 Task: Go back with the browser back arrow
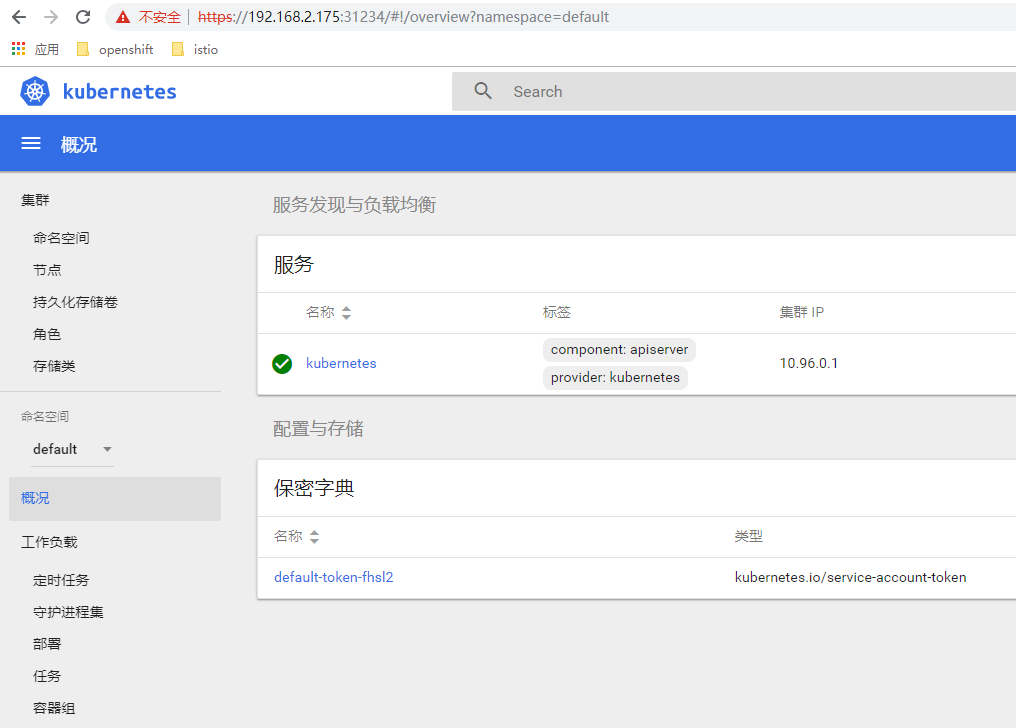(x=19, y=17)
